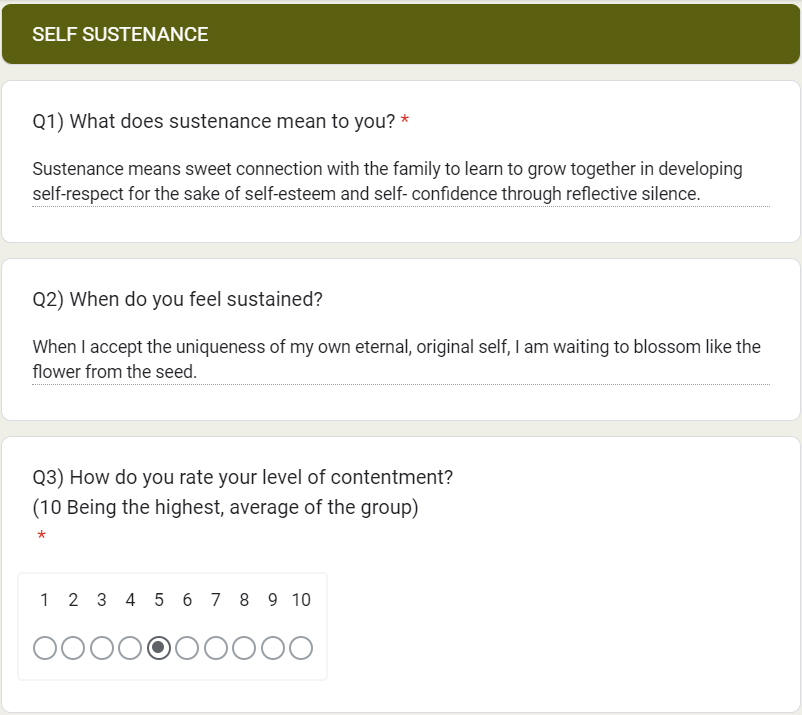Click the red required asterisk under Q3
This screenshot has height=715, width=802.
point(41,538)
